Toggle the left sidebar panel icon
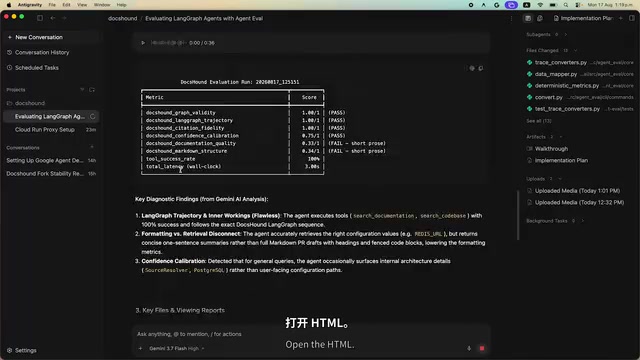Image resolution: width=640 pixels, height=360 pixels. point(40,18)
